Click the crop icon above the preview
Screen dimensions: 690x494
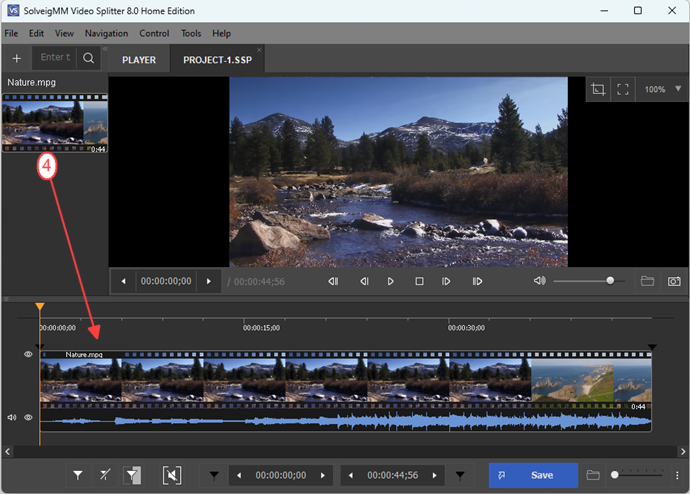[x=598, y=89]
